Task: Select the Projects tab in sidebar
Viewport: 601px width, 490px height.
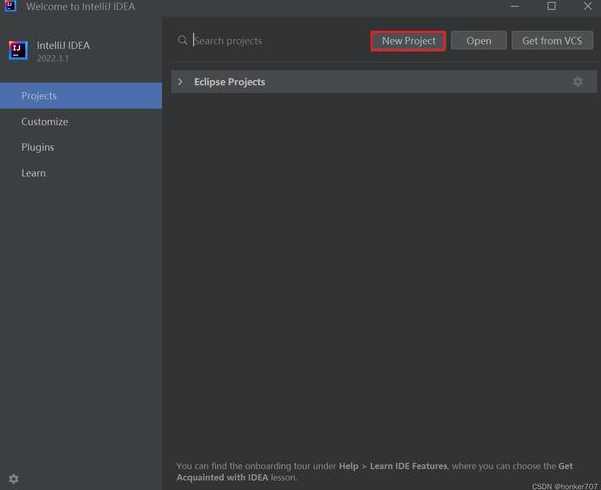Action: coord(81,95)
